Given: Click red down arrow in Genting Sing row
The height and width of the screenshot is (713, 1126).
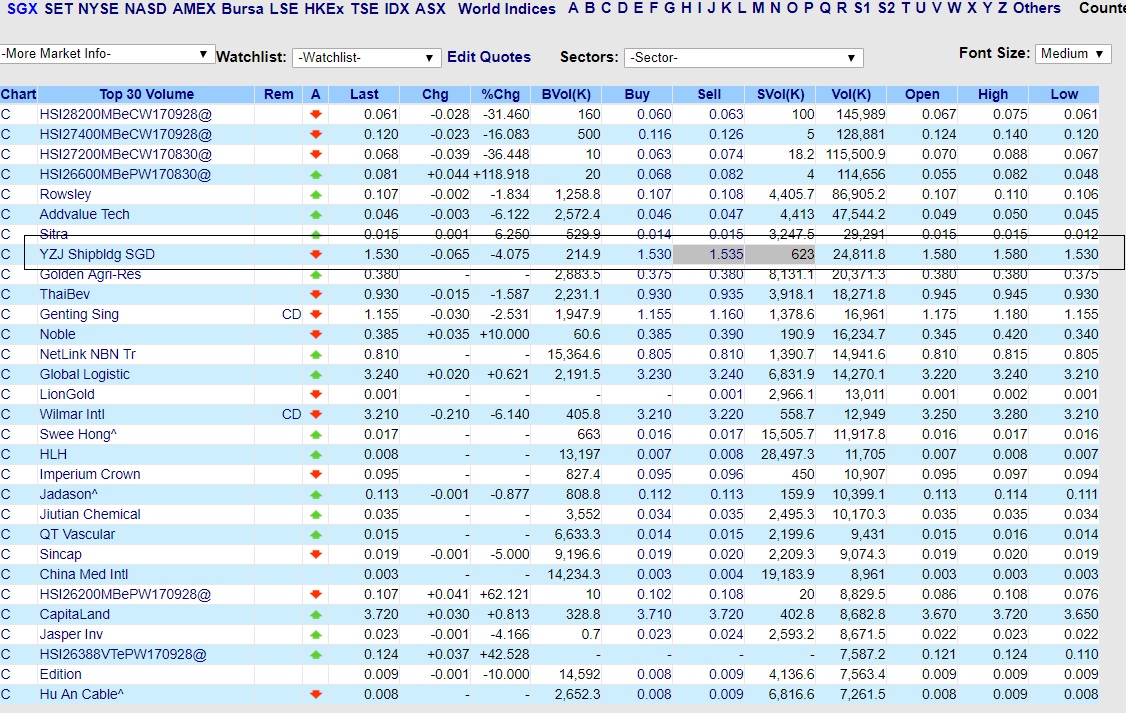Looking at the screenshot, I should [315, 314].
